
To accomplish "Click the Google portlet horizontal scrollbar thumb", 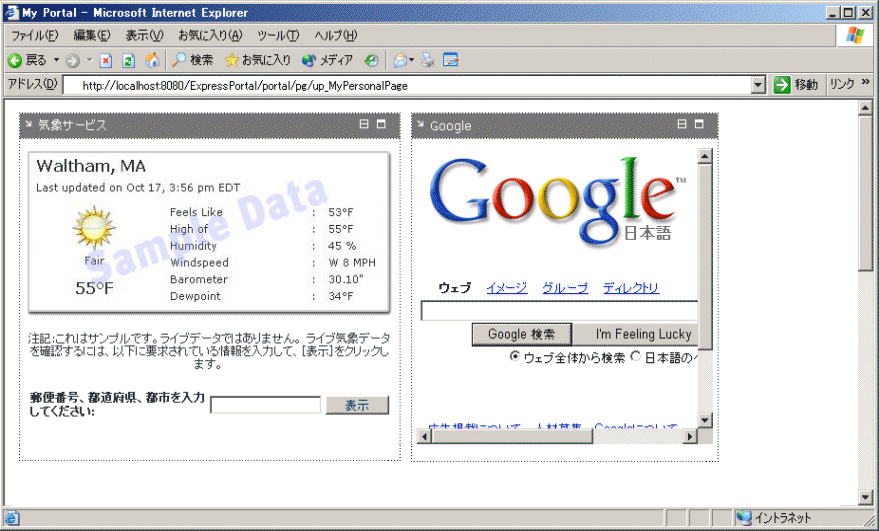I will [x=512, y=436].
